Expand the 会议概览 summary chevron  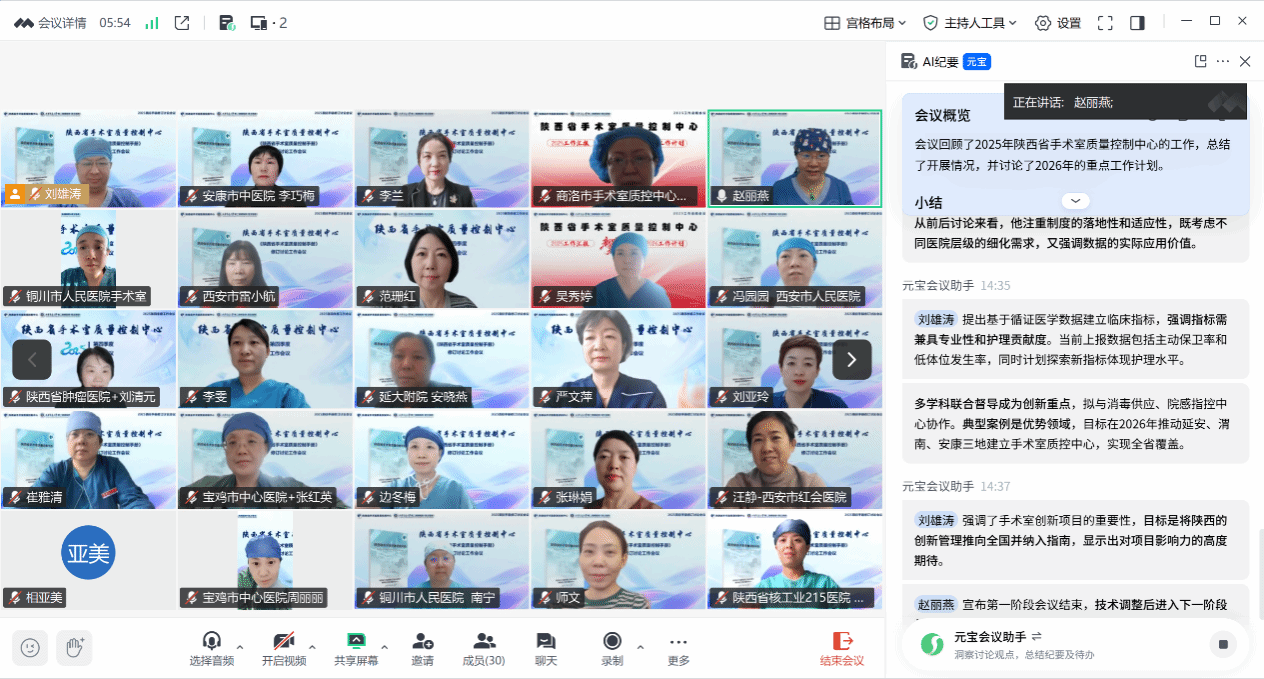tap(1075, 201)
